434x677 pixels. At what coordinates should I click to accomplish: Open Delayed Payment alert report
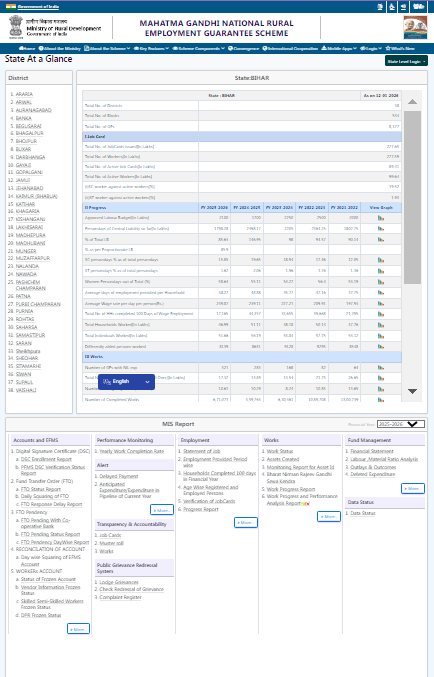pyautogui.click(x=119, y=476)
